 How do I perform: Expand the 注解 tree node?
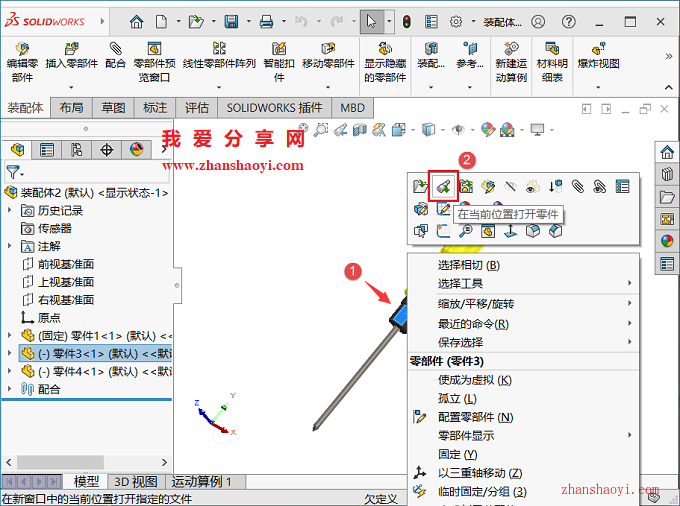click(10, 246)
